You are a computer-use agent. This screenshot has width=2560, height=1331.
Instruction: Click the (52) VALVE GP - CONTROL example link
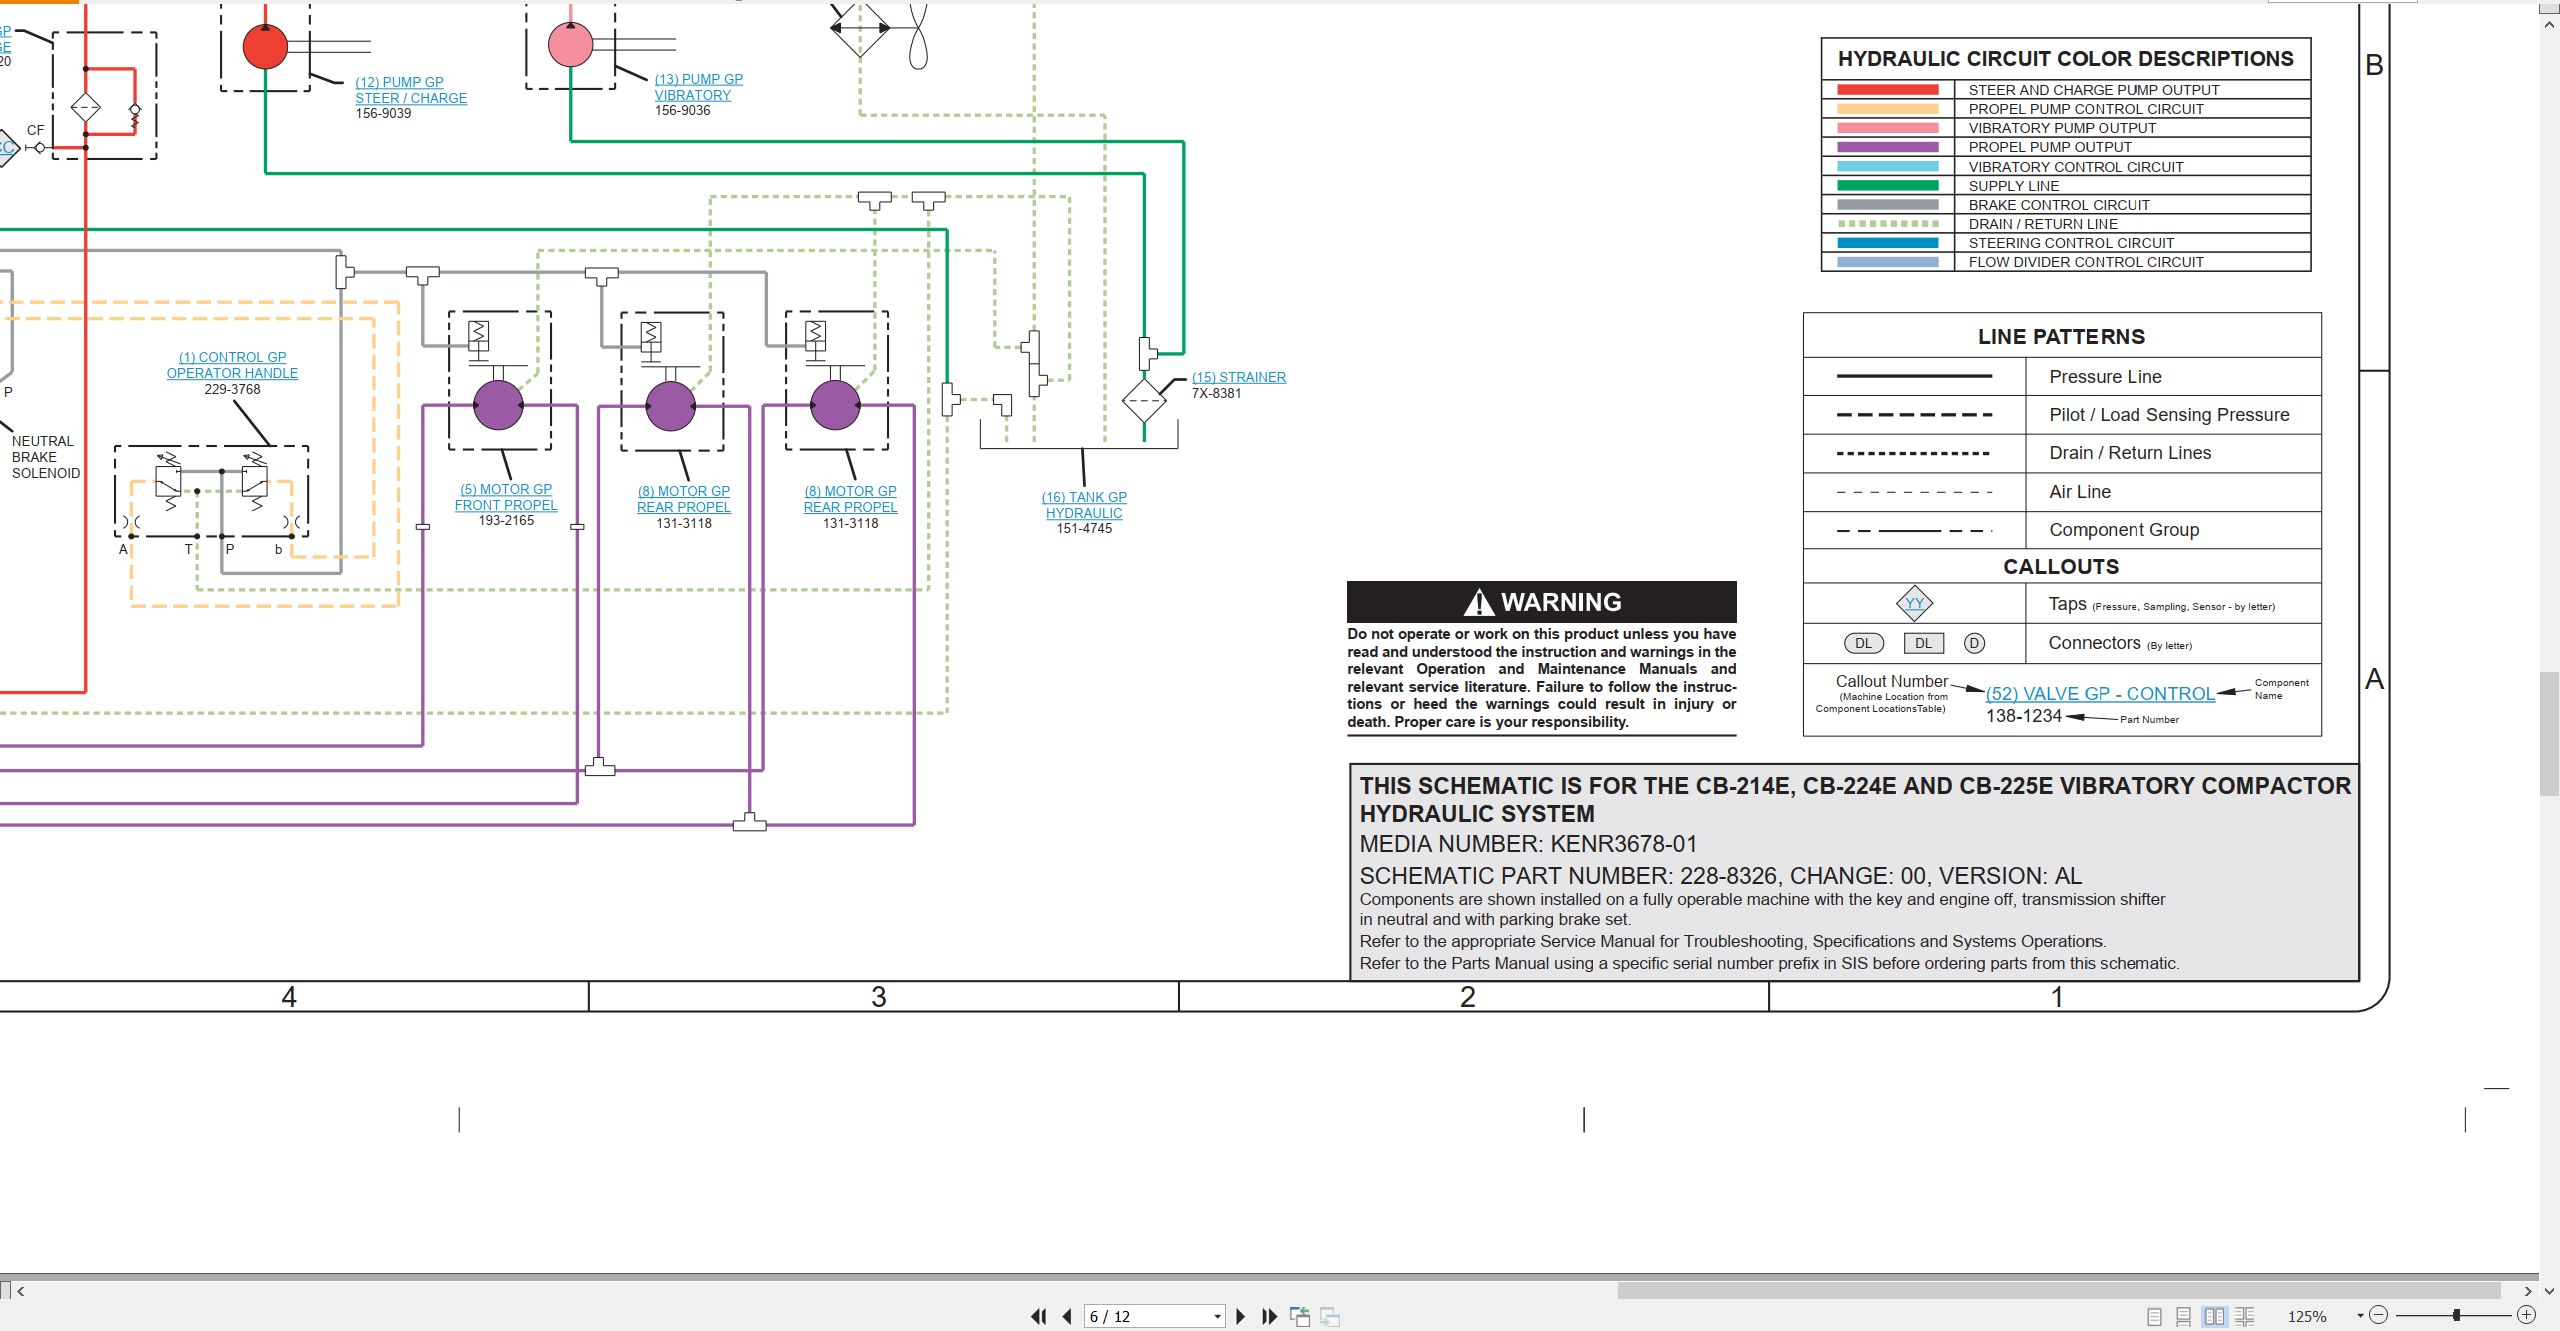pyautogui.click(x=2100, y=693)
